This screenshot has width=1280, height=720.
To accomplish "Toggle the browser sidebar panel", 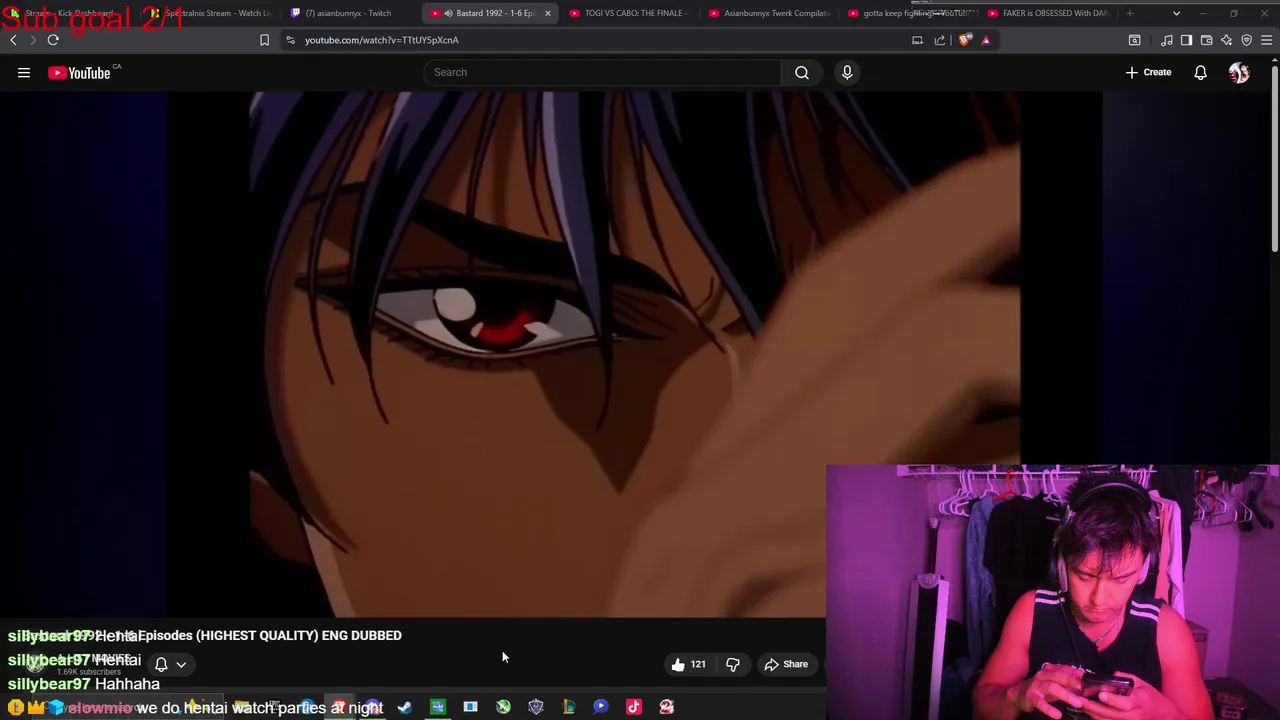I will [x=1186, y=40].
